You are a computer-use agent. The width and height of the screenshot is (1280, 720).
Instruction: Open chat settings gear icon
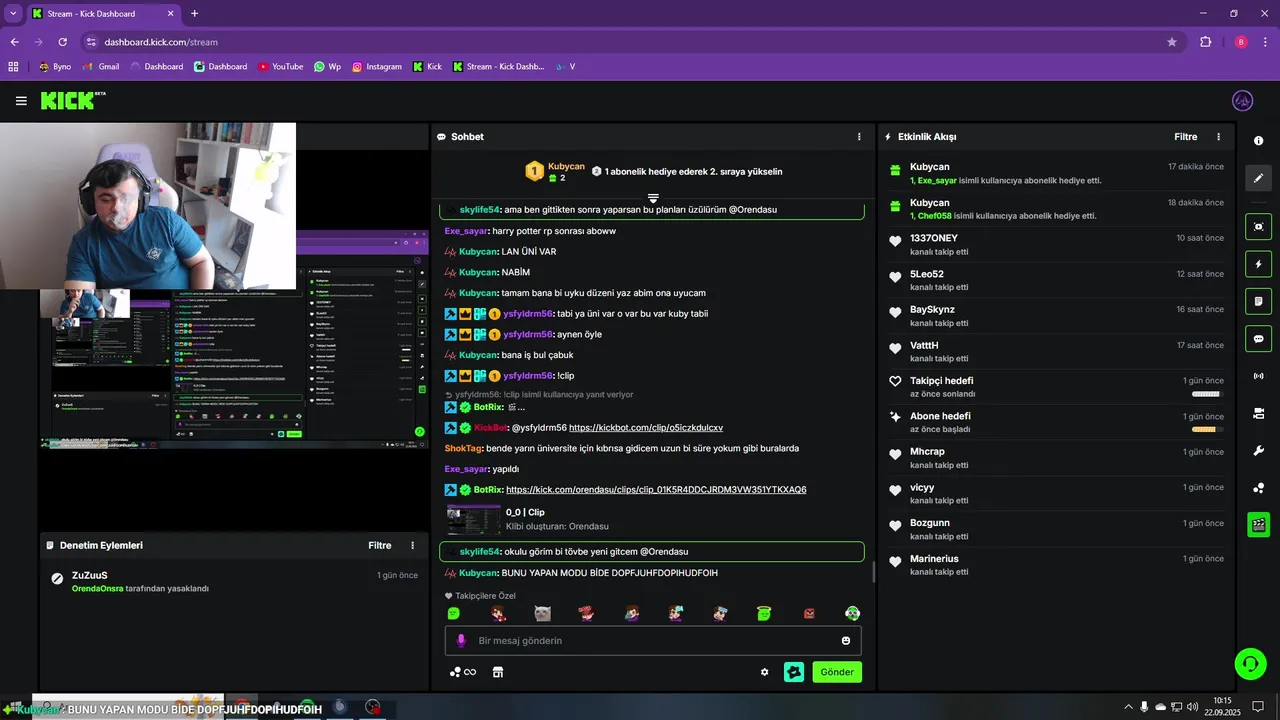point(765,672)
